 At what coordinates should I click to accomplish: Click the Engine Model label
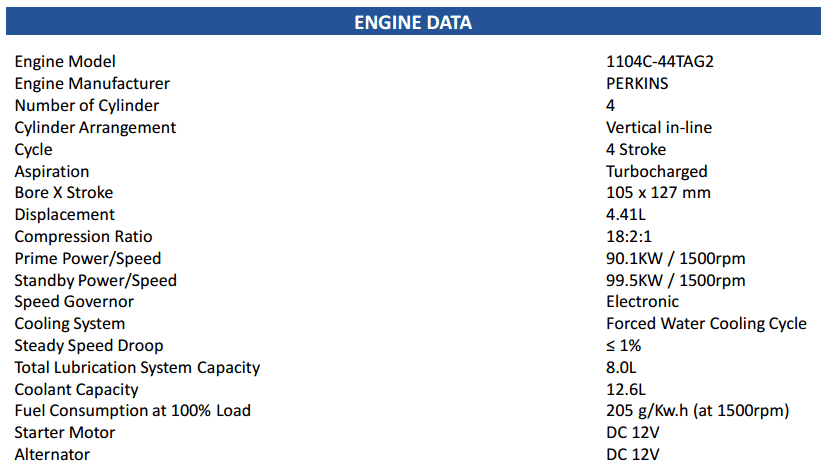(65, 62)
